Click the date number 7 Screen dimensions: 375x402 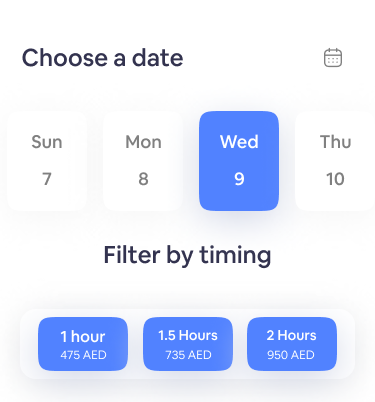pyautogui.click(x=47, y=179)
